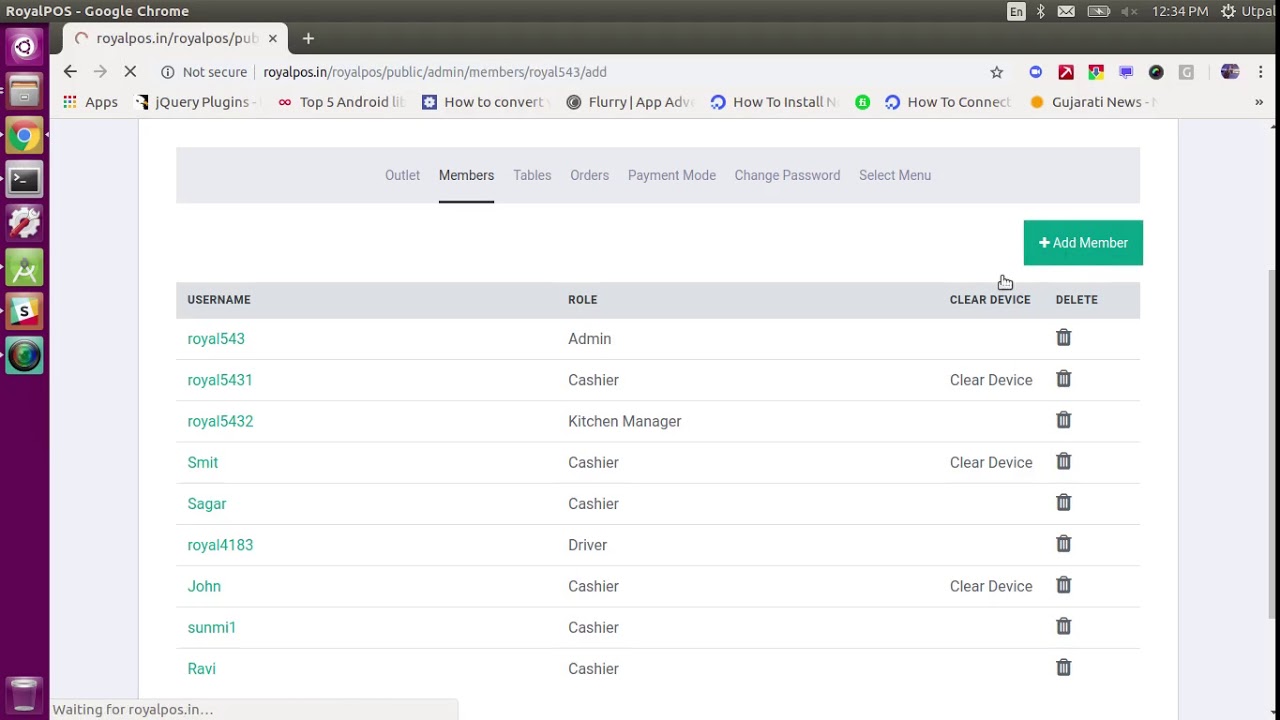Open the royal5432 member link
The image size is (1280, 720).
[x=220, y=421]
